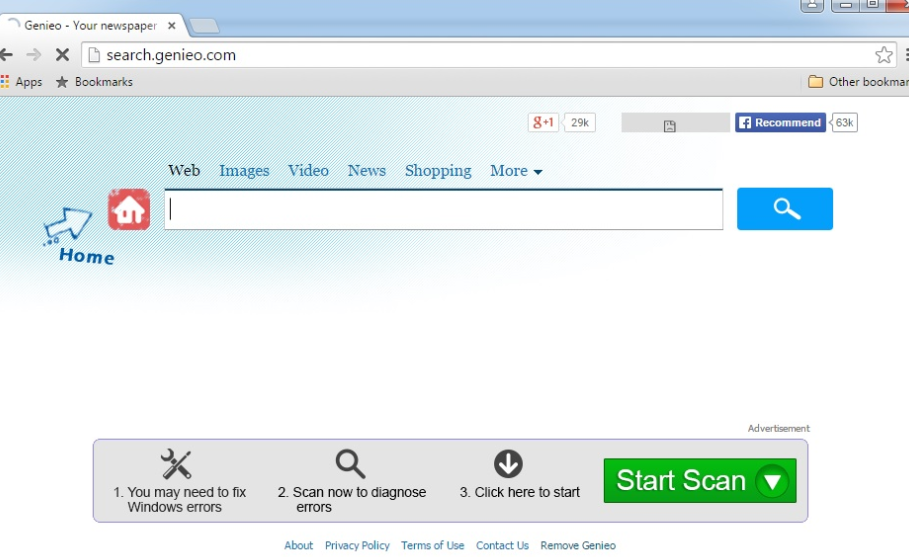Click the Chrome user profile button
The width and height of the screenshot is (909, 560).
coord(812,5)
